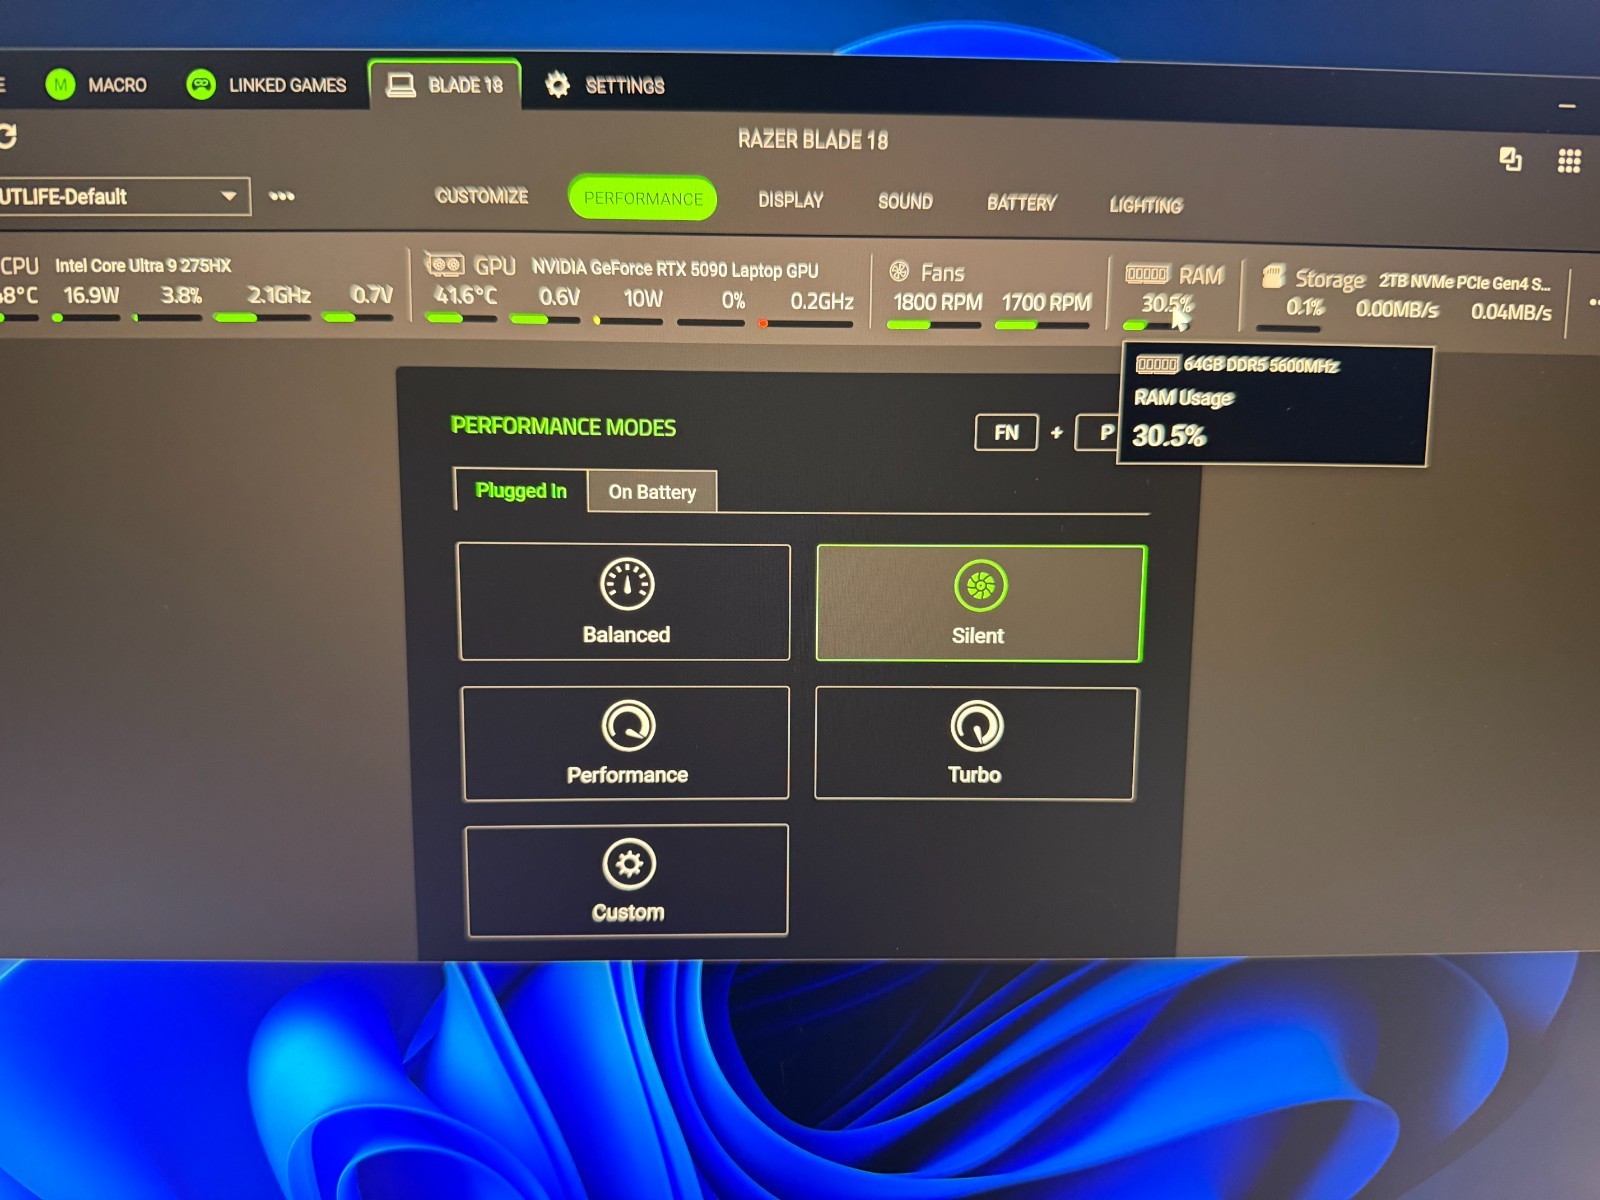This screenshot has width=1600, height=1200.
Task: Open the LIGHTING section
Action: (1146, 205)
